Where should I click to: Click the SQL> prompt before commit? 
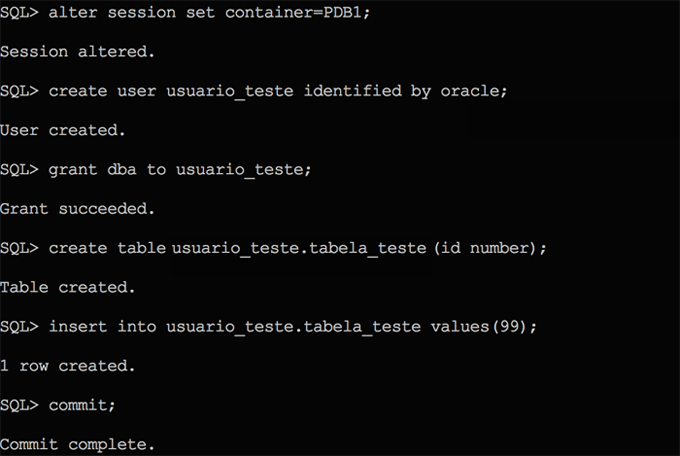pos(19,405)
